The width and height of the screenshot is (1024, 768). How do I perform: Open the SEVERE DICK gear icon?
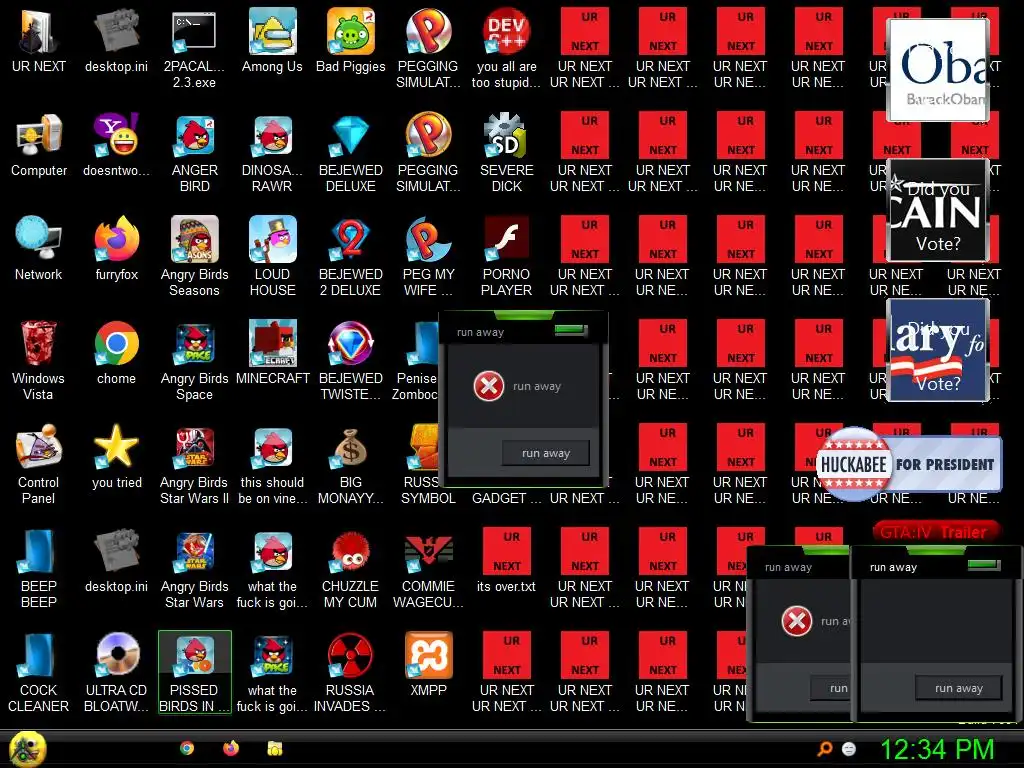click(x=507, y=152)
